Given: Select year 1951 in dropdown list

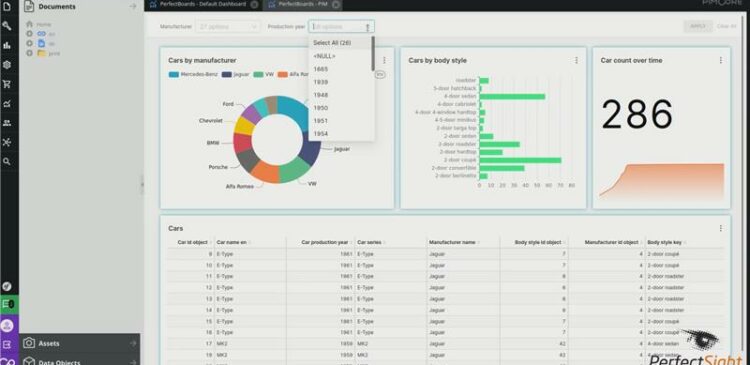Looking at the screenshot, I should click(320, 121).
